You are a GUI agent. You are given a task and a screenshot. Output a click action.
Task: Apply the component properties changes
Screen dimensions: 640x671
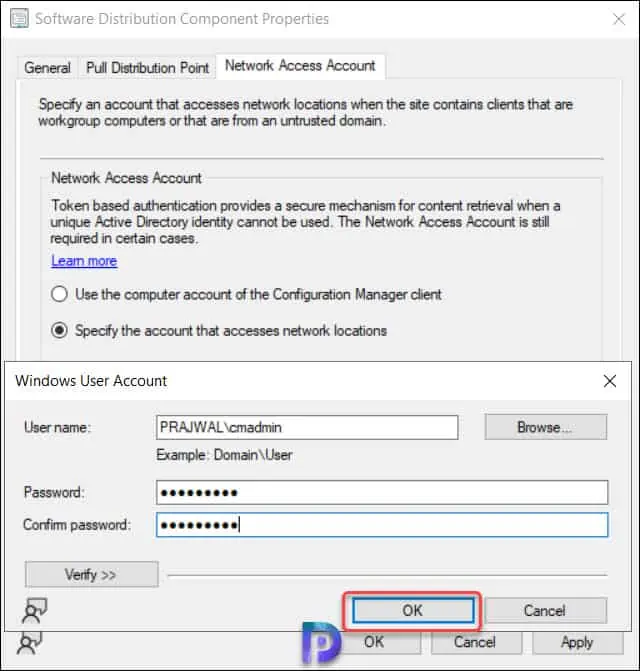pyautogui.click(x=578, y=642)
